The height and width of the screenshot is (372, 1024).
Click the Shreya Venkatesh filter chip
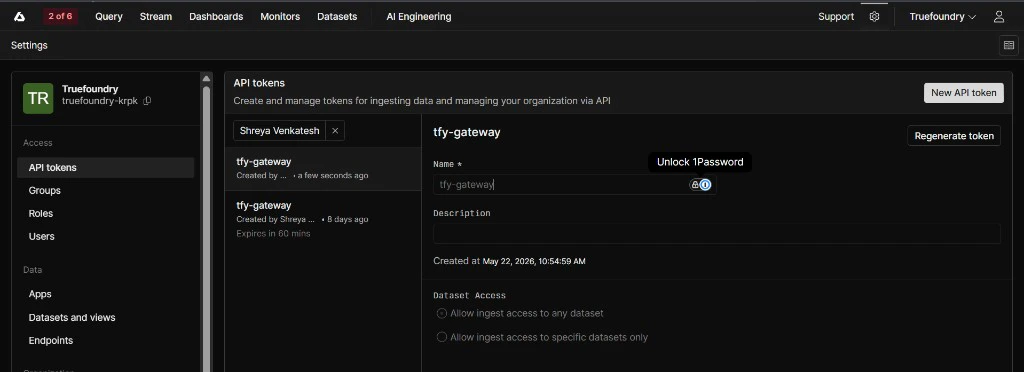point(280,131)
